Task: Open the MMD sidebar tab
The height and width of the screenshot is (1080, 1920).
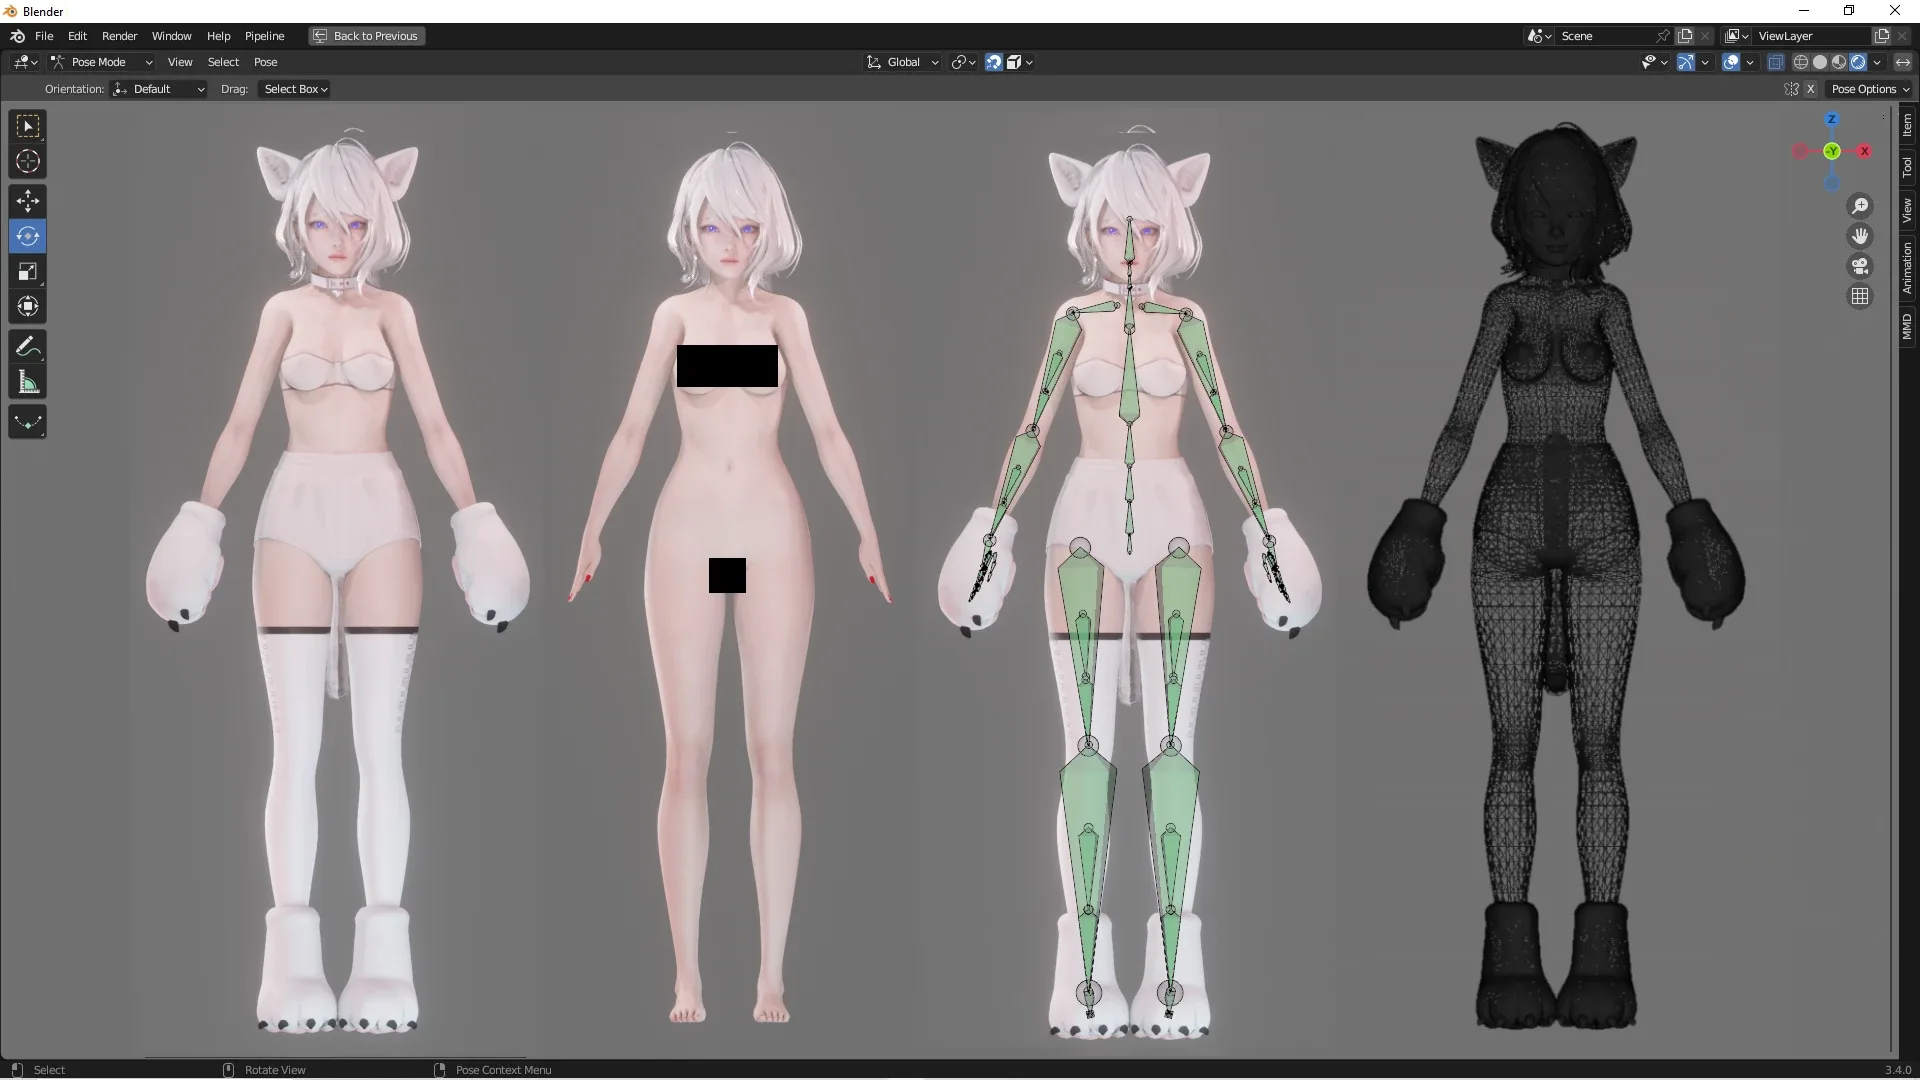Action: (x=1907, y=326)
